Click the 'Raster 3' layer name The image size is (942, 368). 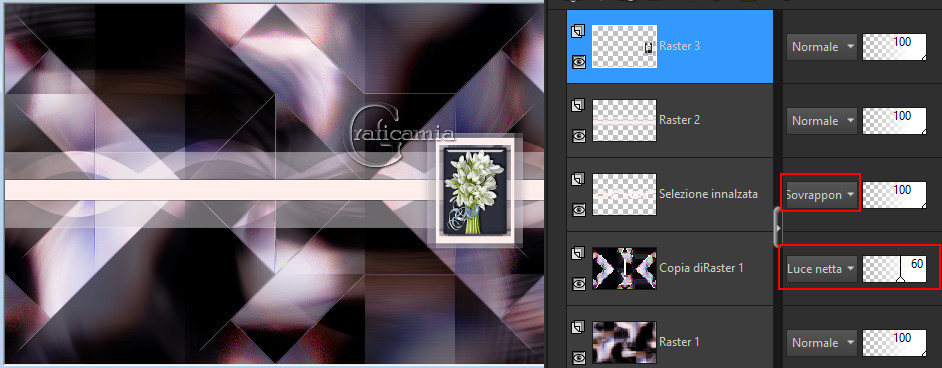pyautogui.click(x=679, y=46)
